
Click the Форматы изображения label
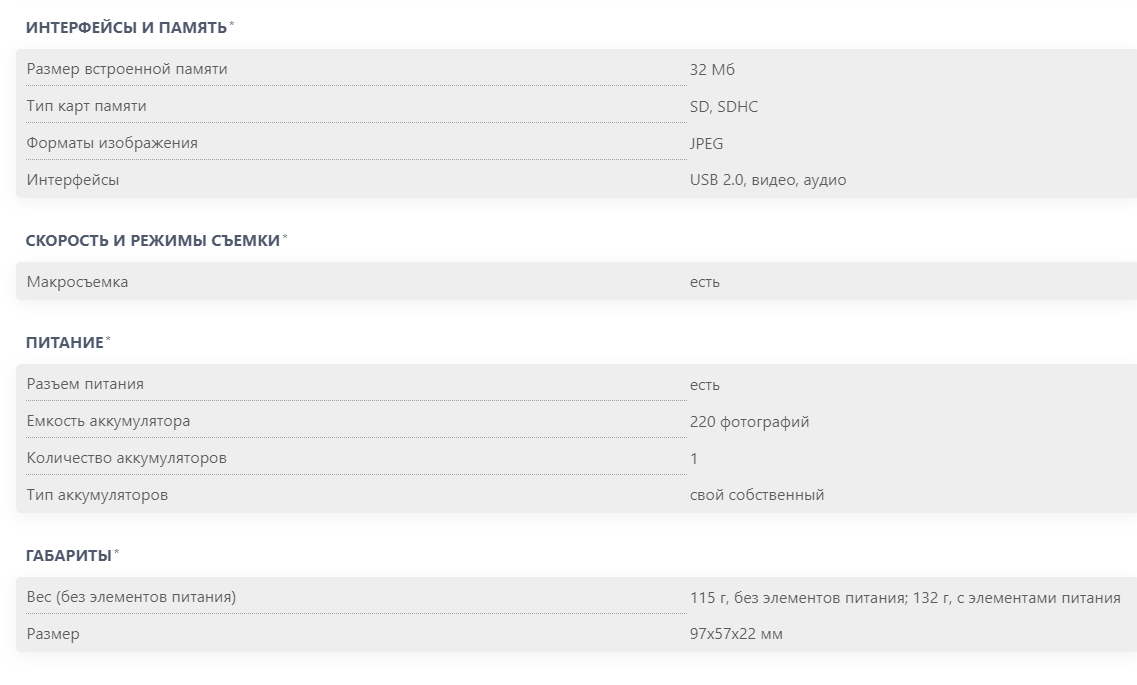(112, 143)
